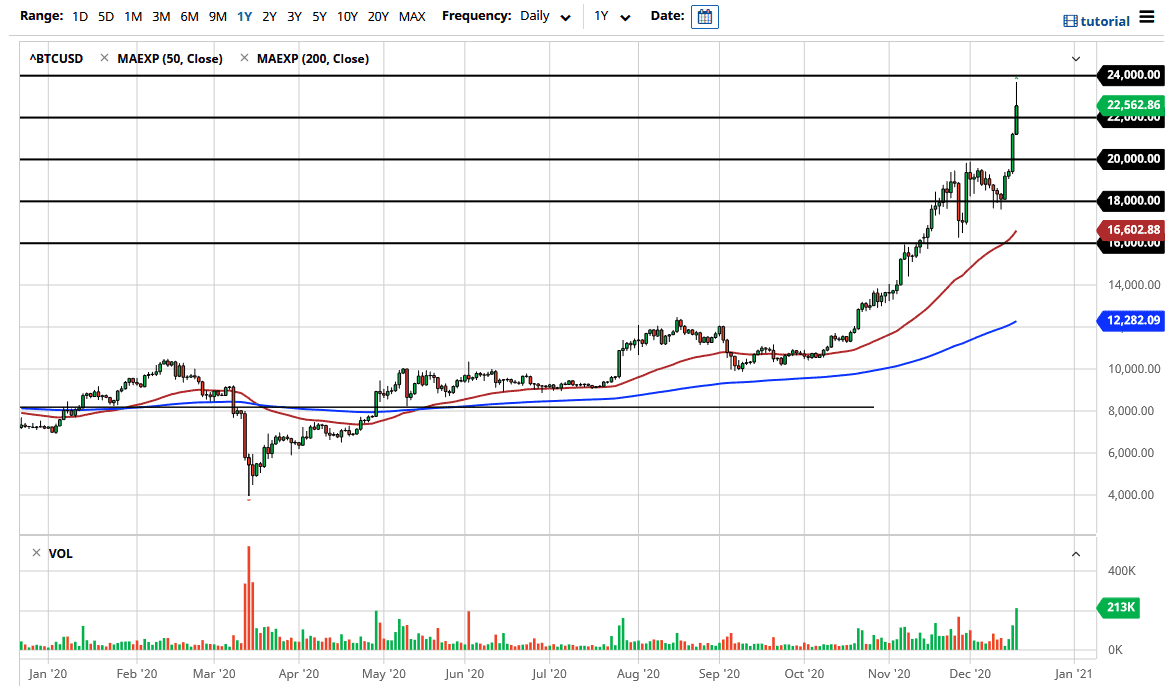Click the red 16,602.88 price tag
The image size is (1165, 686).
pos(1131,229)
